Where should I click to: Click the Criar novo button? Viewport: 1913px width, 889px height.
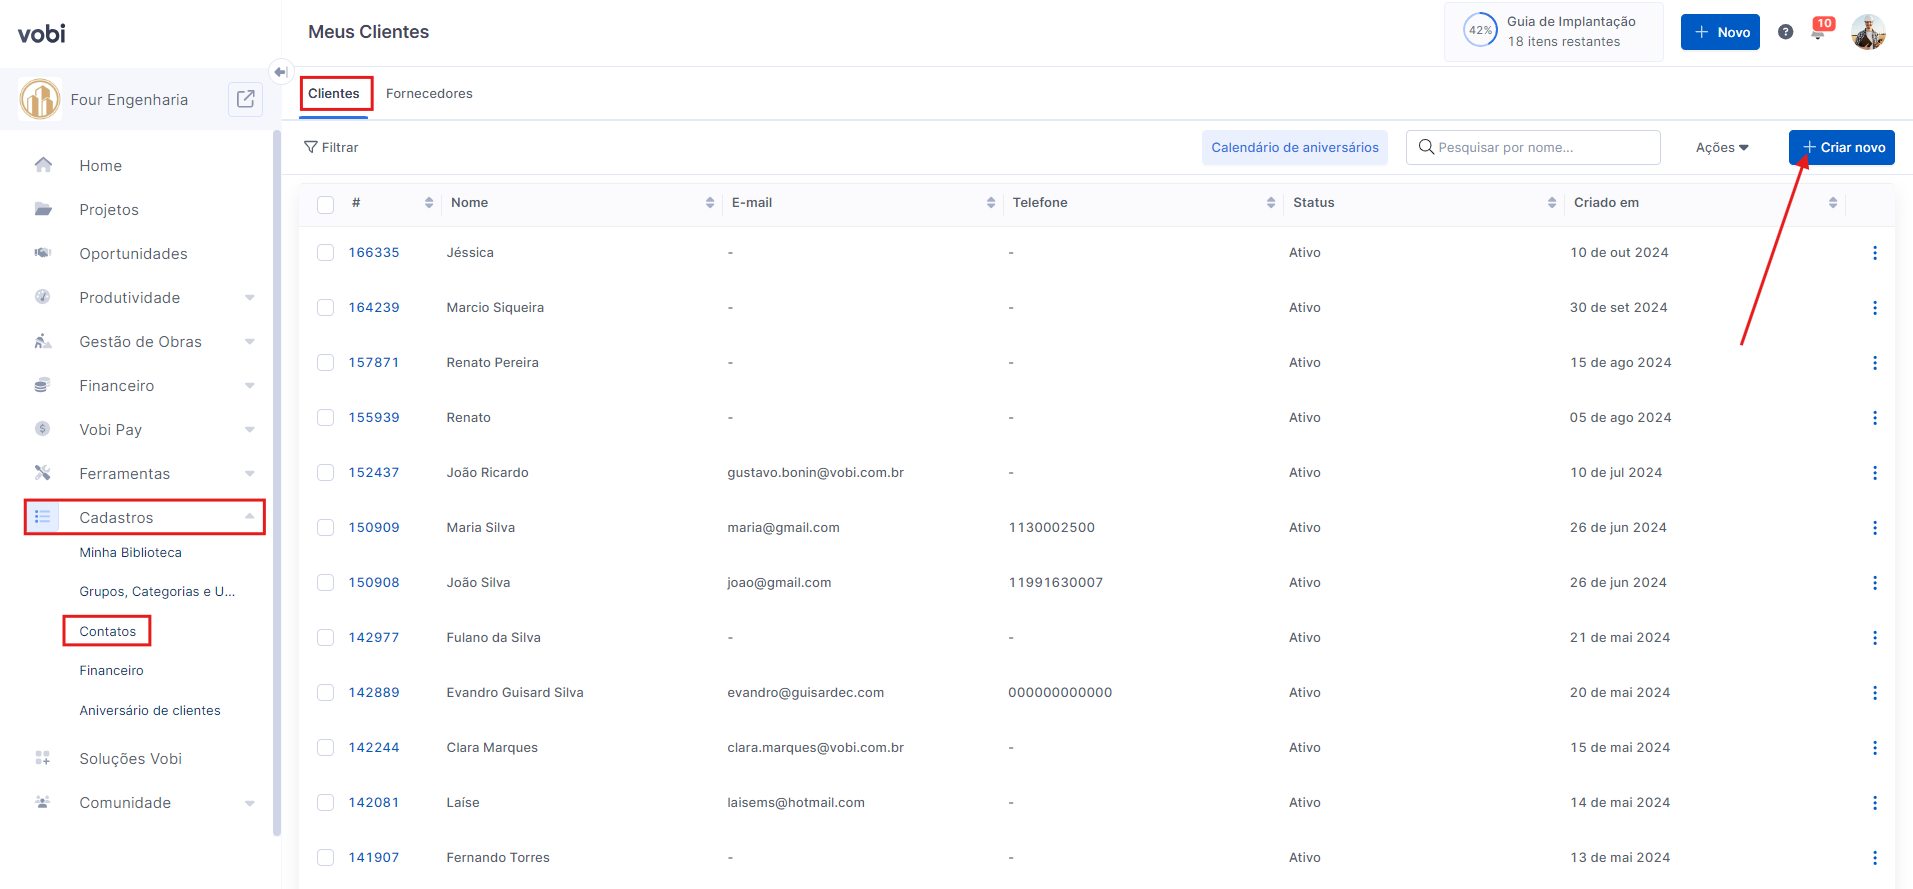[1842, 147]
